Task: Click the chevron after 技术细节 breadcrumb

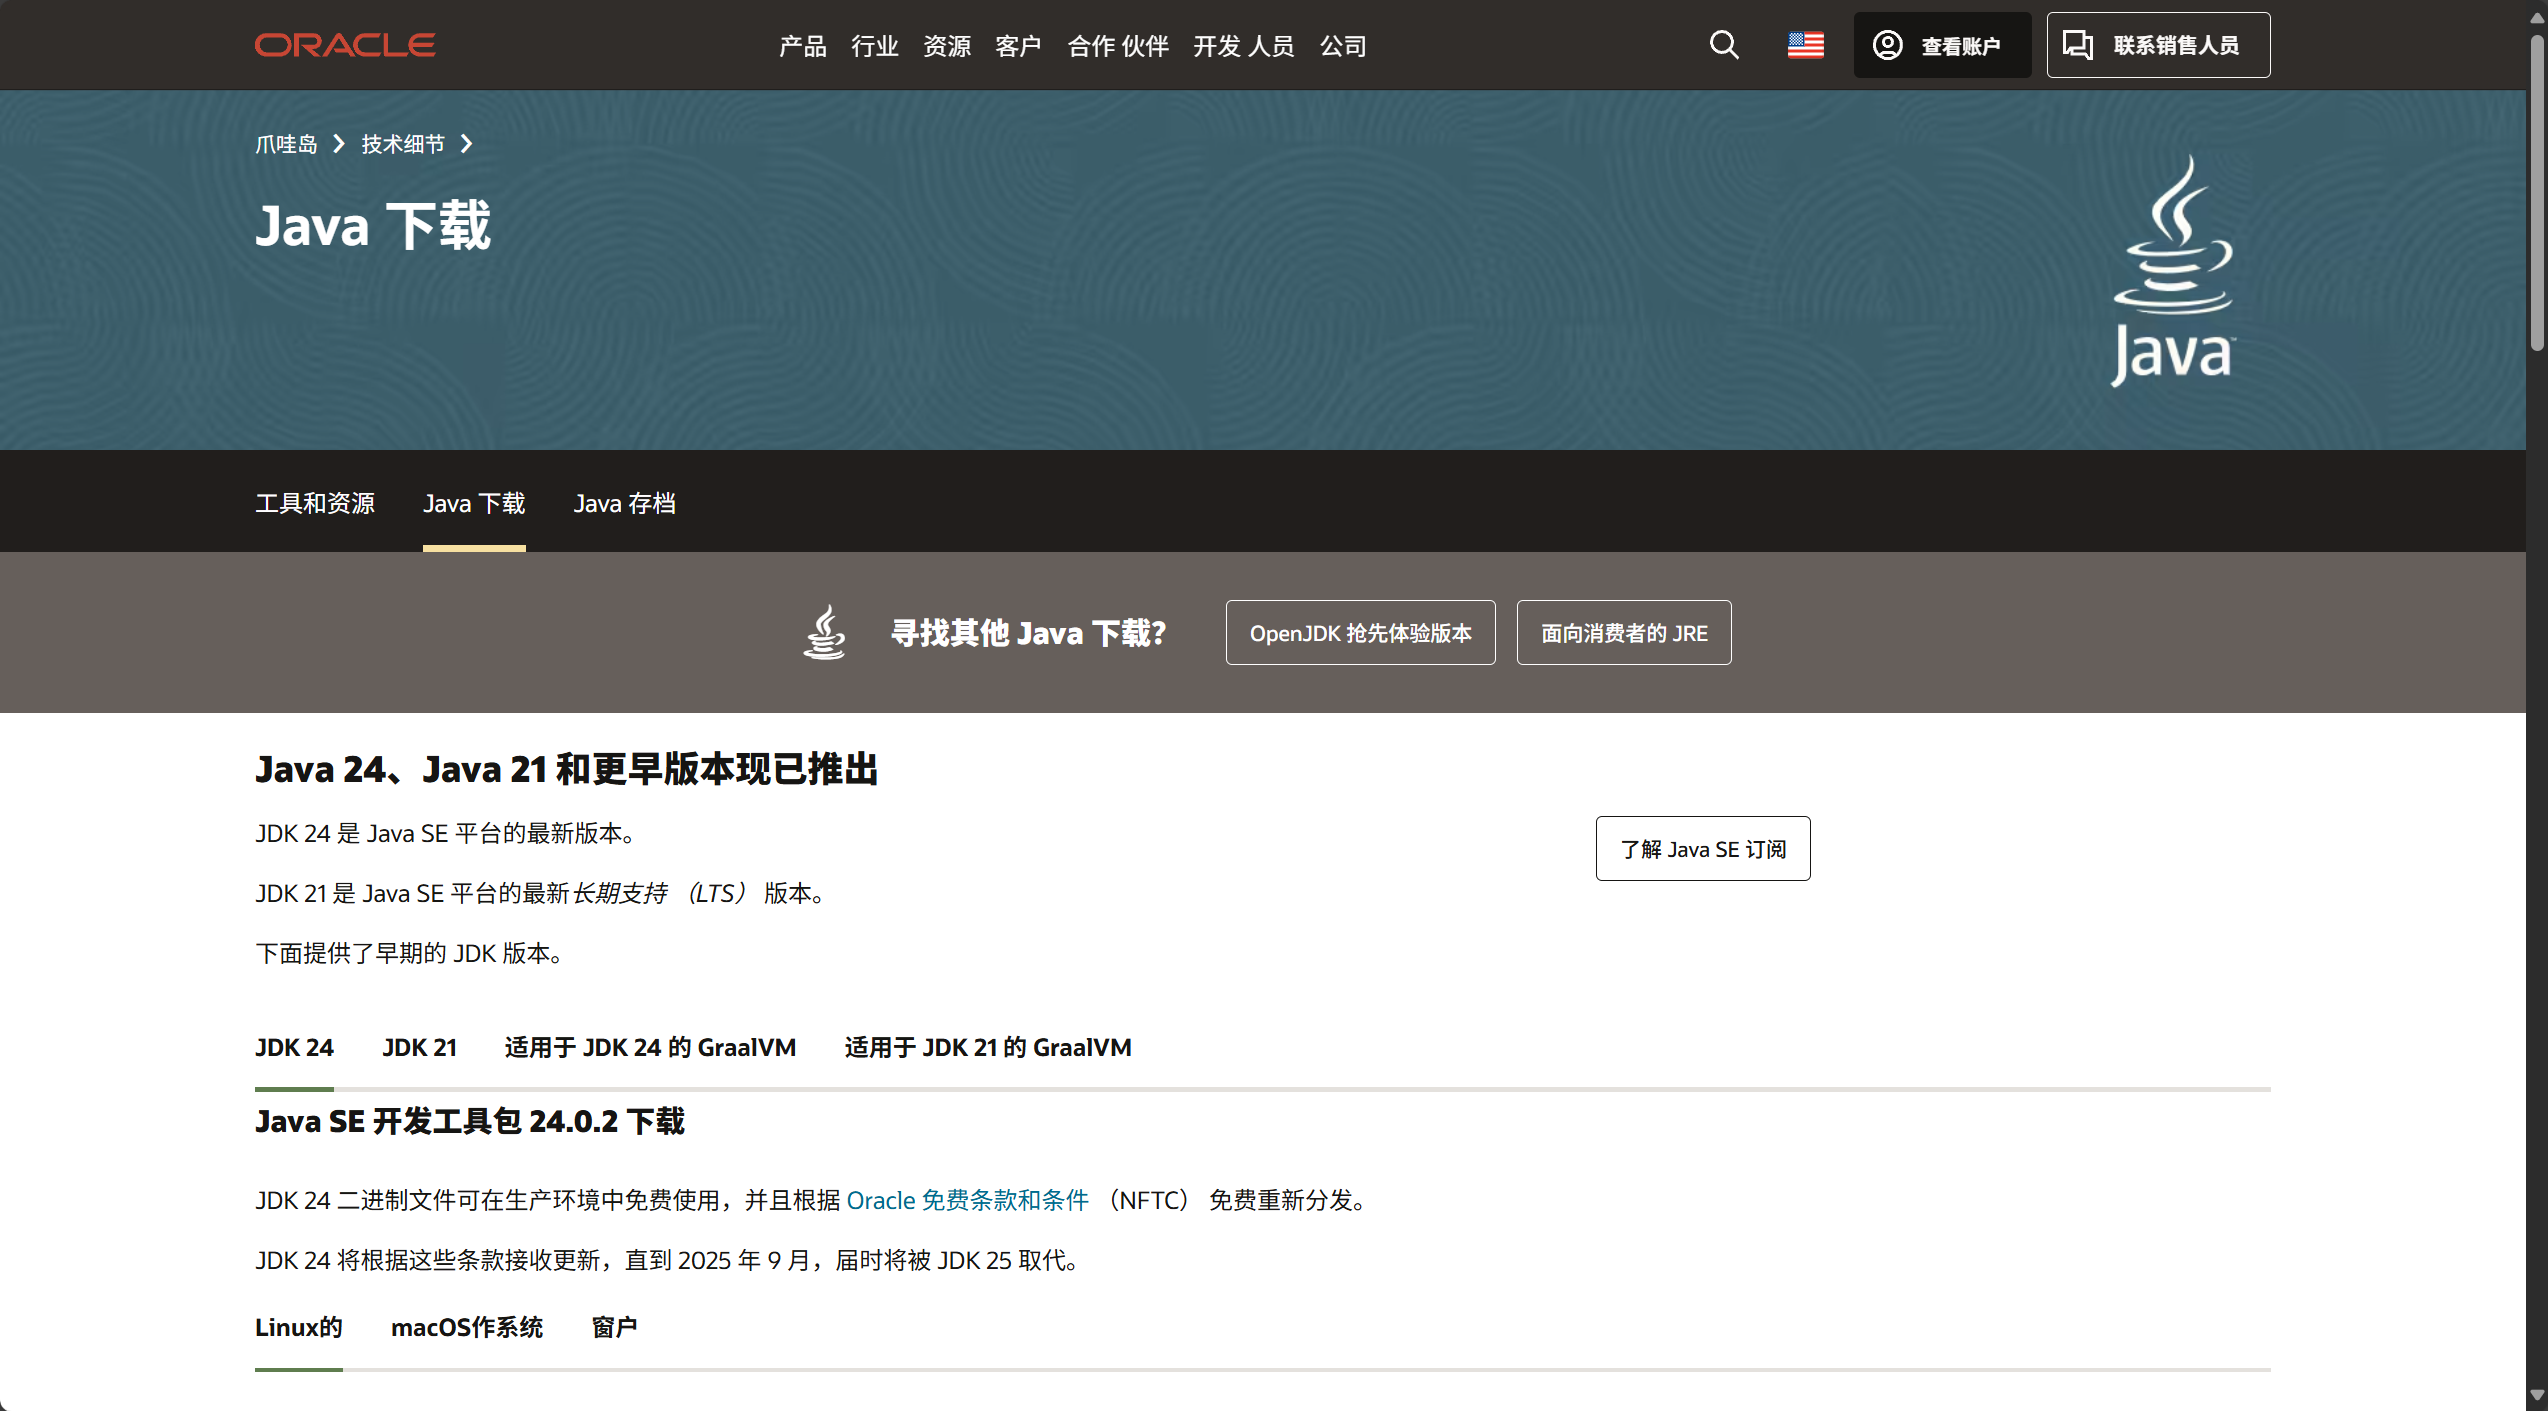Action: tap(466, 144)
